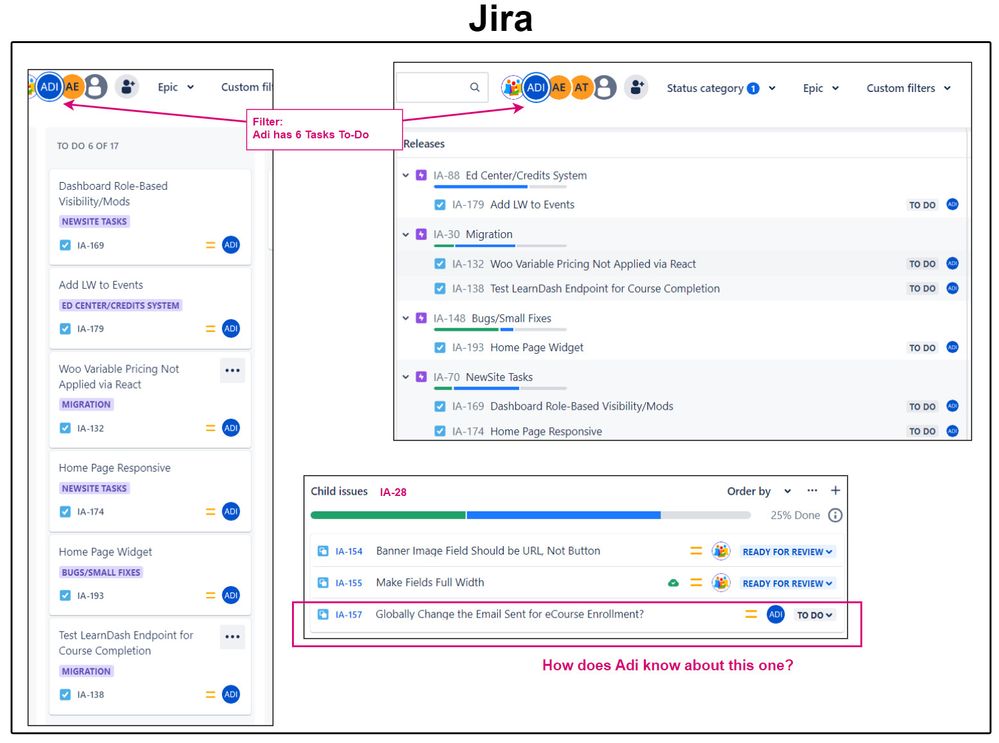Click the green cloud deployment icon on IA-155
Viewport: 999px width, 743px height.
coord(673,583)
